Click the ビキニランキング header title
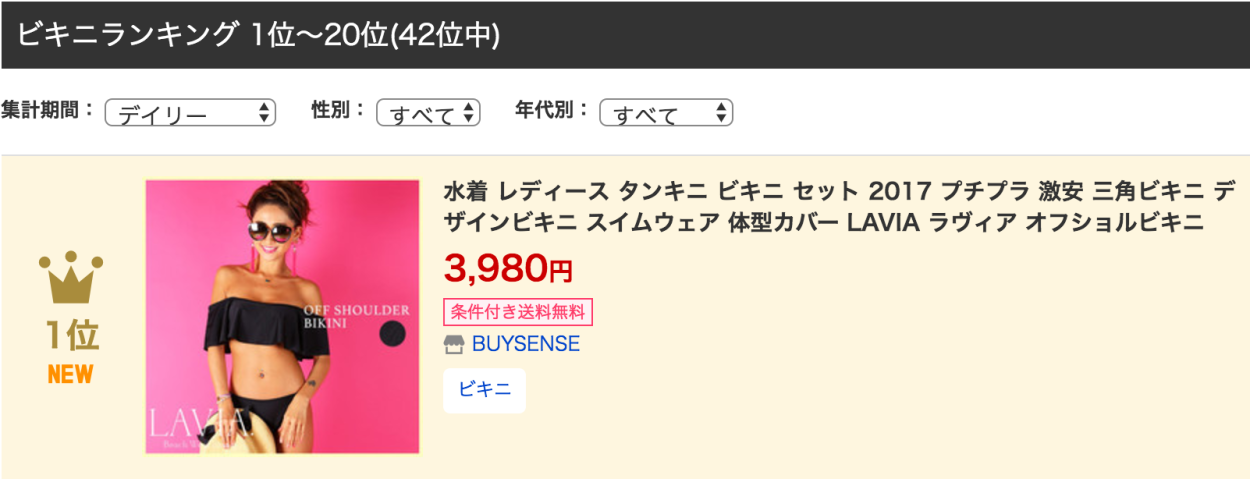The image size is (1250, 479). click(258, 35)
